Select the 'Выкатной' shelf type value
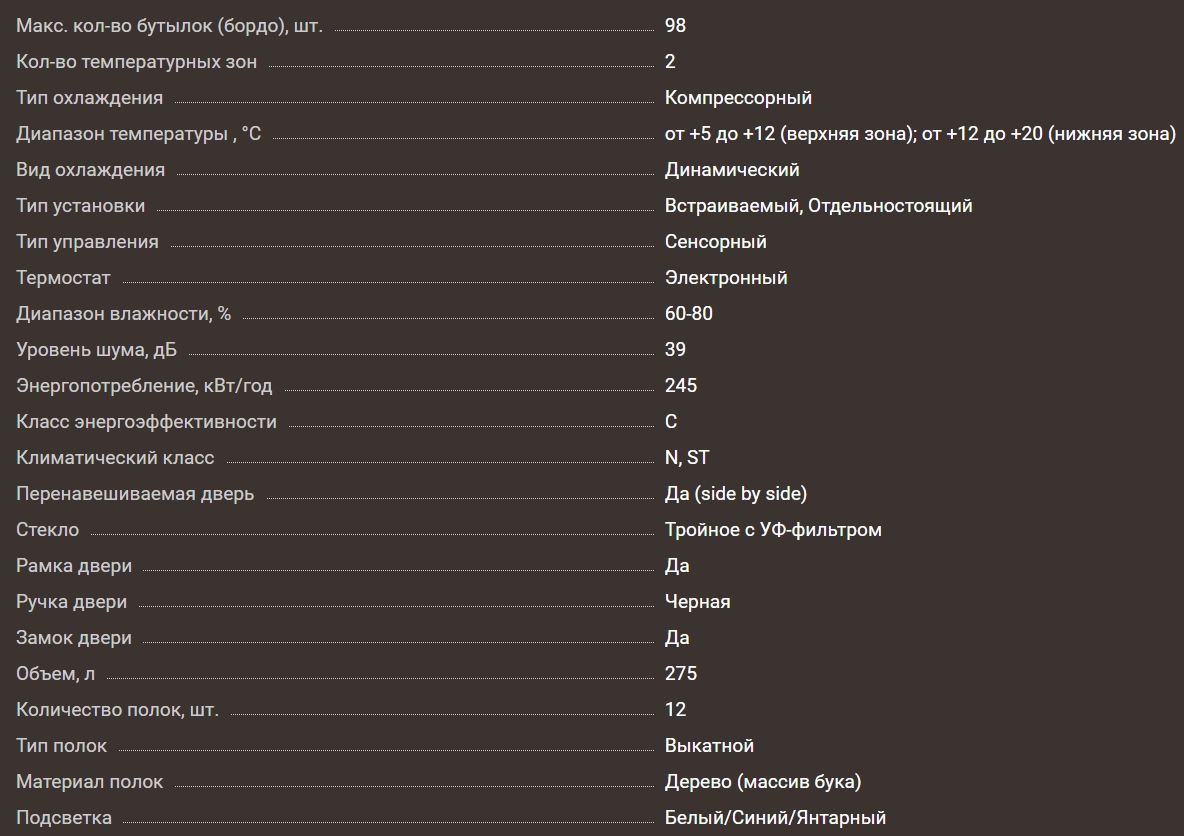The height and width of the screenshot is (836, 1184). point(709,746)
